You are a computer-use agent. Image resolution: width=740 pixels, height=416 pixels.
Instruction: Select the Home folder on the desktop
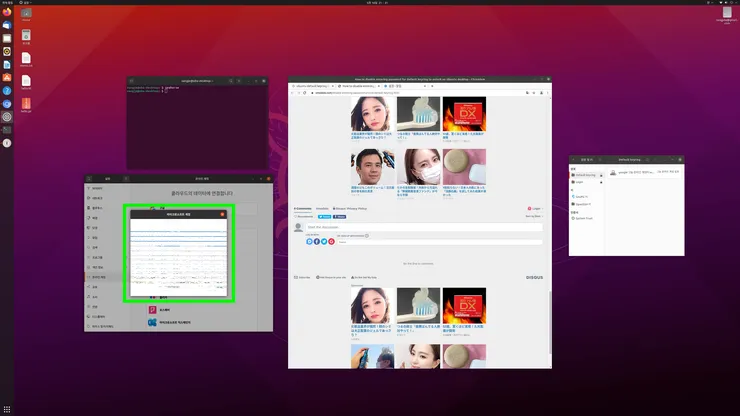tap(26, 14)
